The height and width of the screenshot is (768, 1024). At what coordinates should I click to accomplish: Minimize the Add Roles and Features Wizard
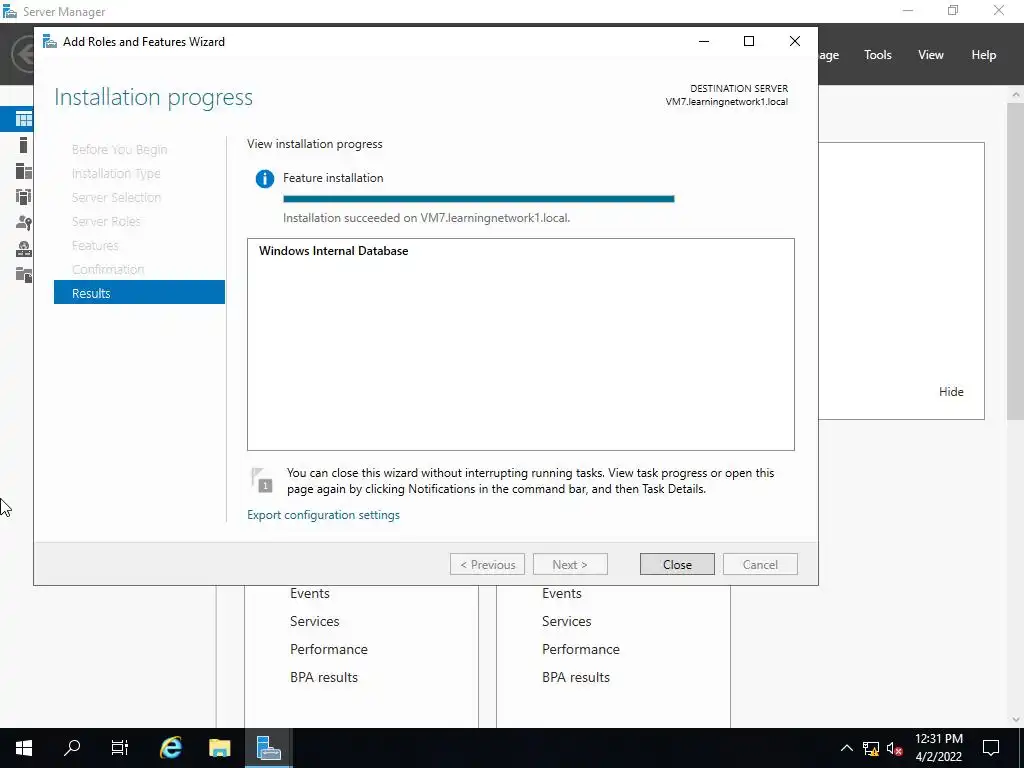click(704, 41)
